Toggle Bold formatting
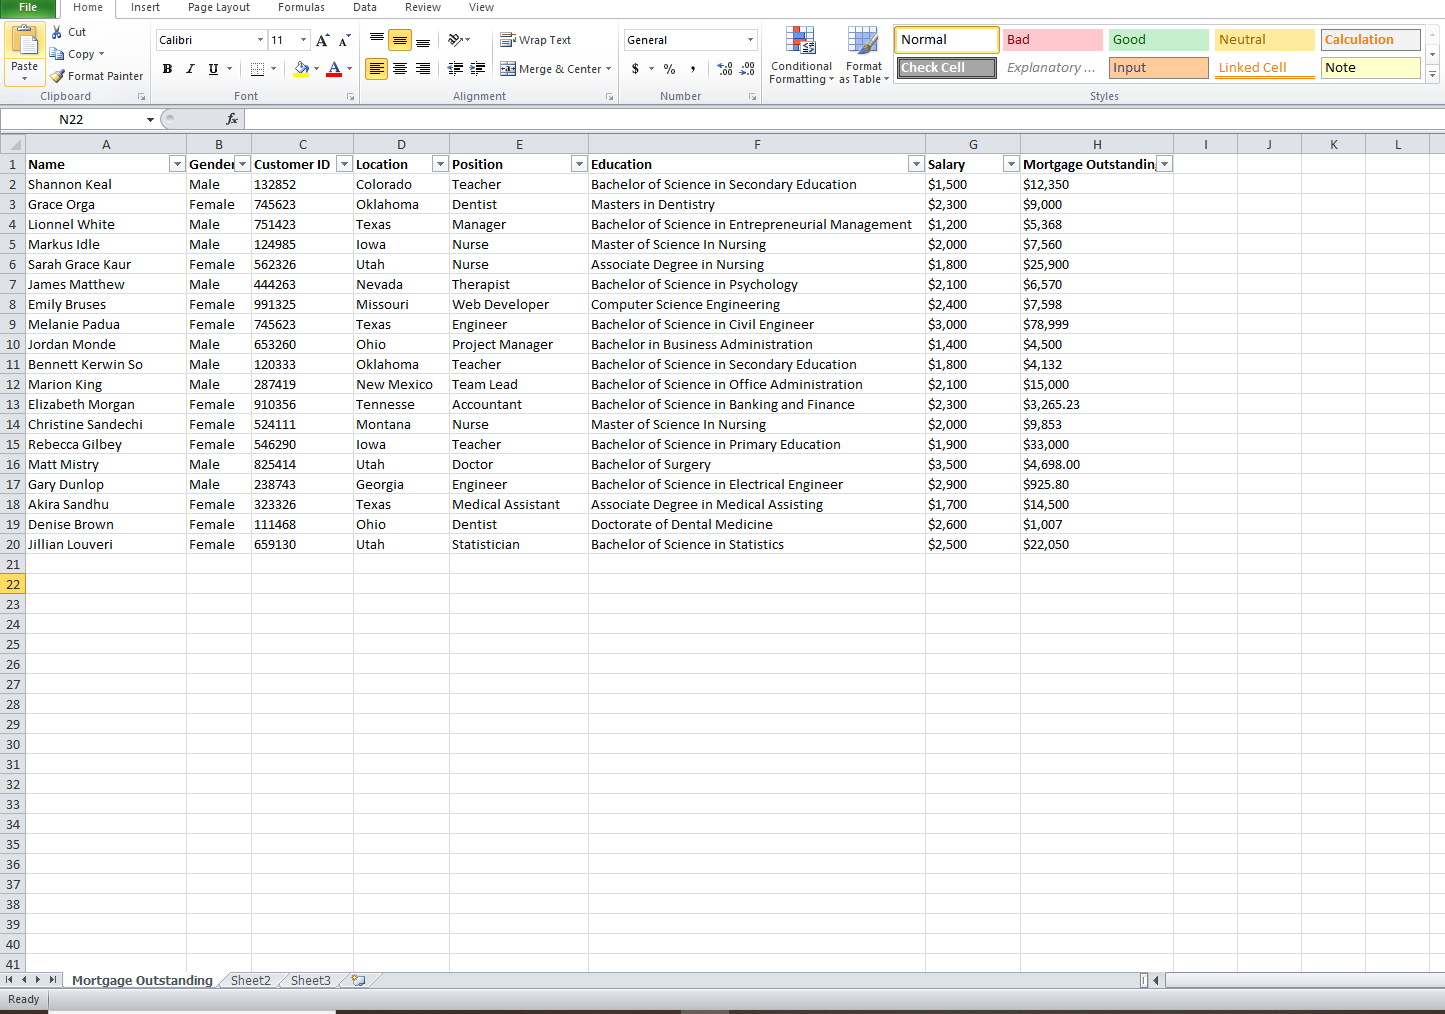This screenshot has width=1445, height=1014. (167, 69)
